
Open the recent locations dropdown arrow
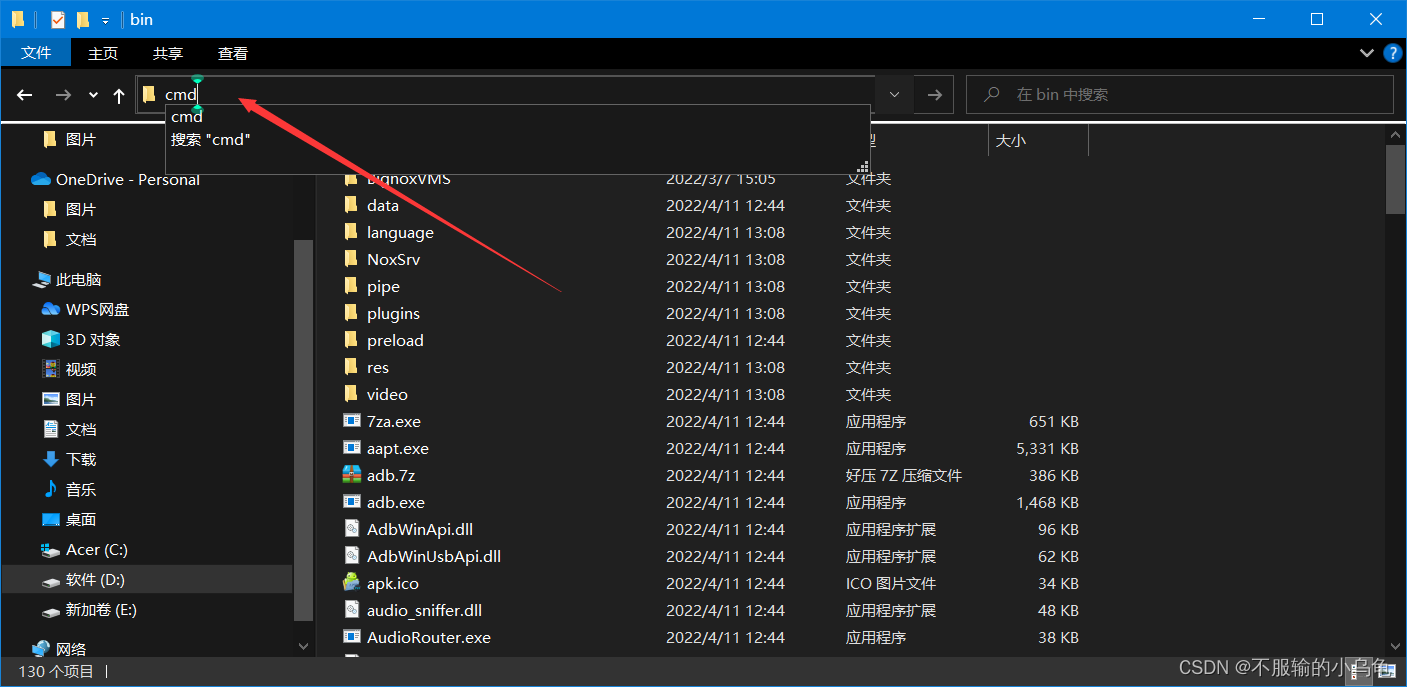tap(93, 95)
